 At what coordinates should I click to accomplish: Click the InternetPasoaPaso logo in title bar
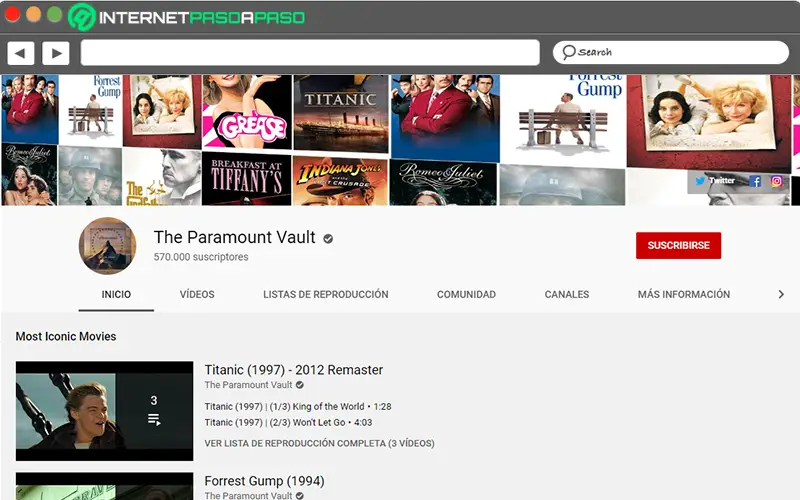pos(186,17)
